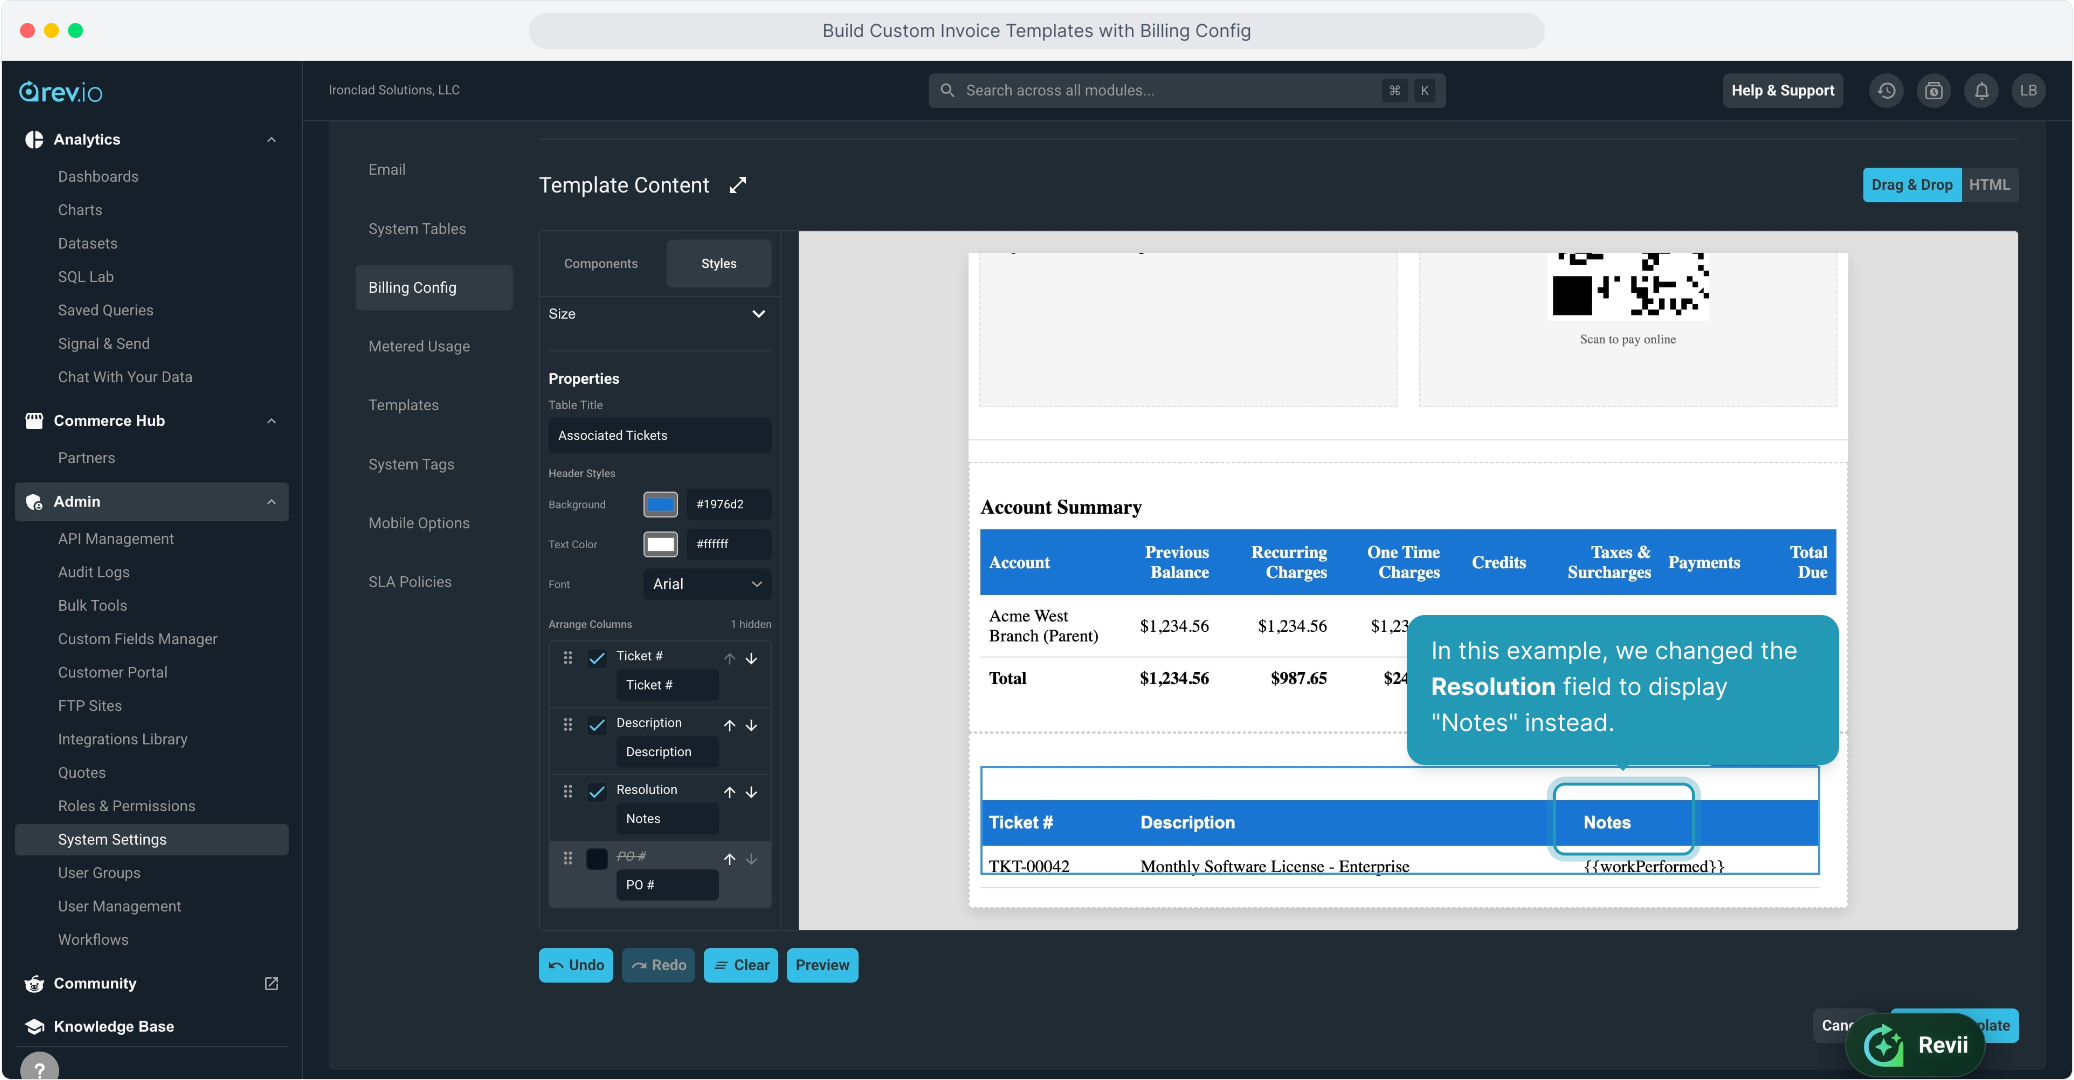This screenshot has height=1080, width=2074.
Task: Open the snapshot camera icon in header
Action: [1934, 91]
